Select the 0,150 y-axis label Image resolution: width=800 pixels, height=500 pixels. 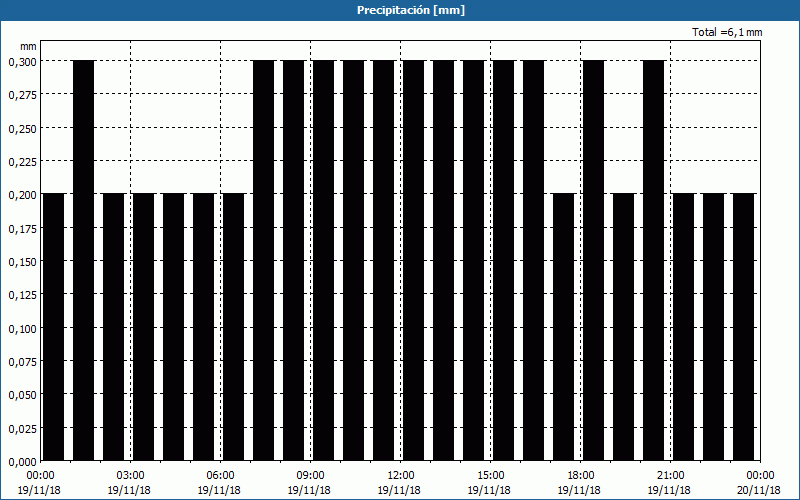pos(22,262)
